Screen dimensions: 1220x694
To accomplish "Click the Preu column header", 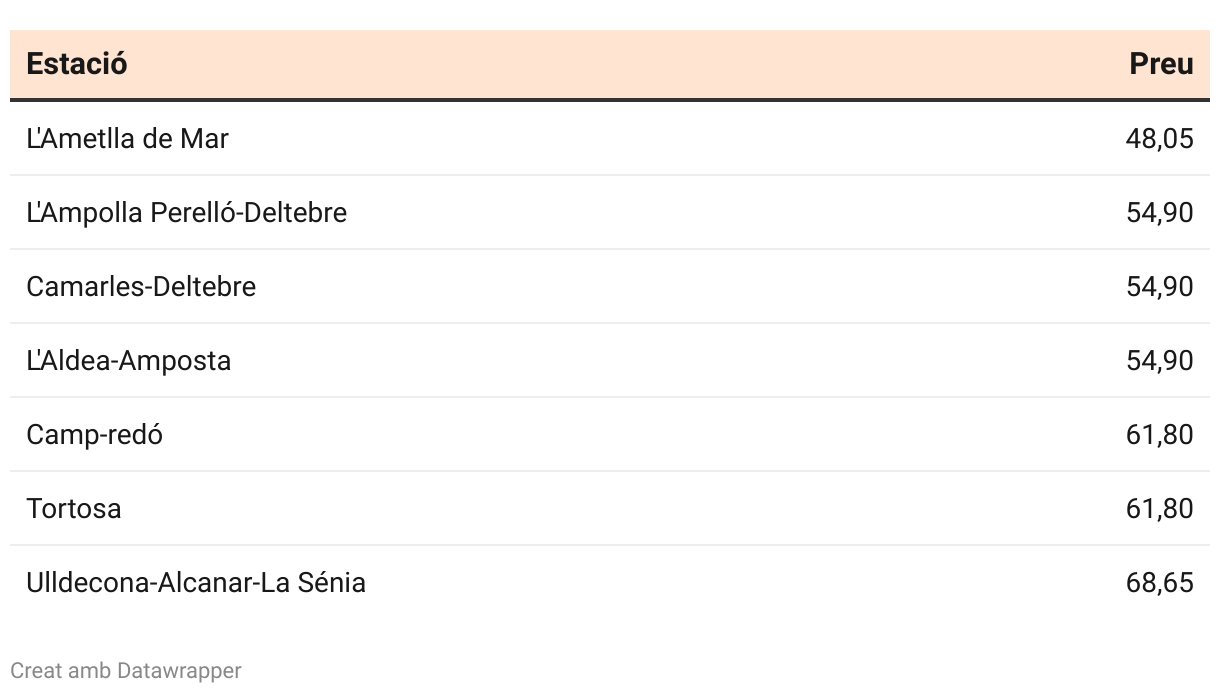I will [1161, 64].
